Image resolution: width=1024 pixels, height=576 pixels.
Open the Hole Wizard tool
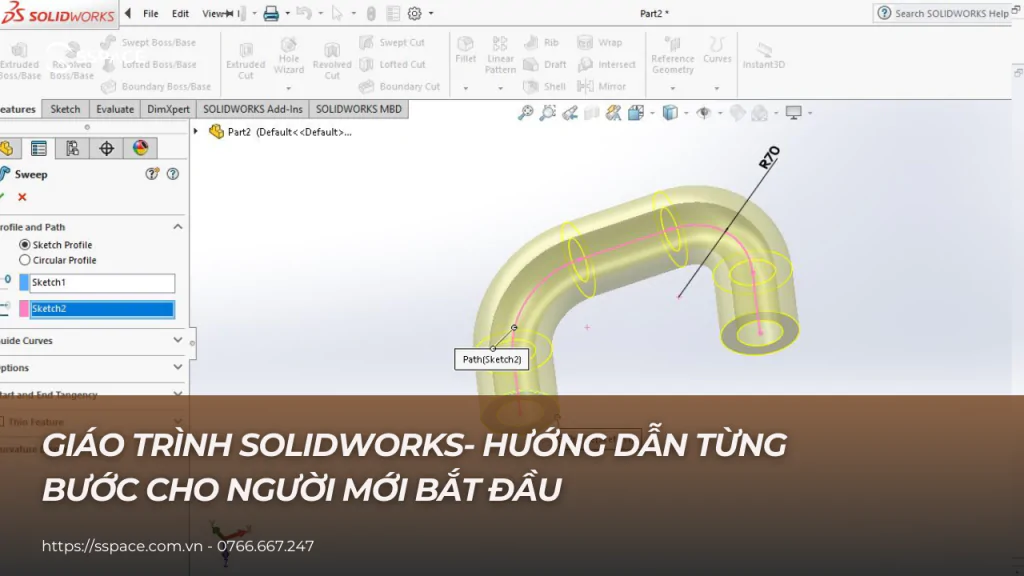tap(289, 56)
